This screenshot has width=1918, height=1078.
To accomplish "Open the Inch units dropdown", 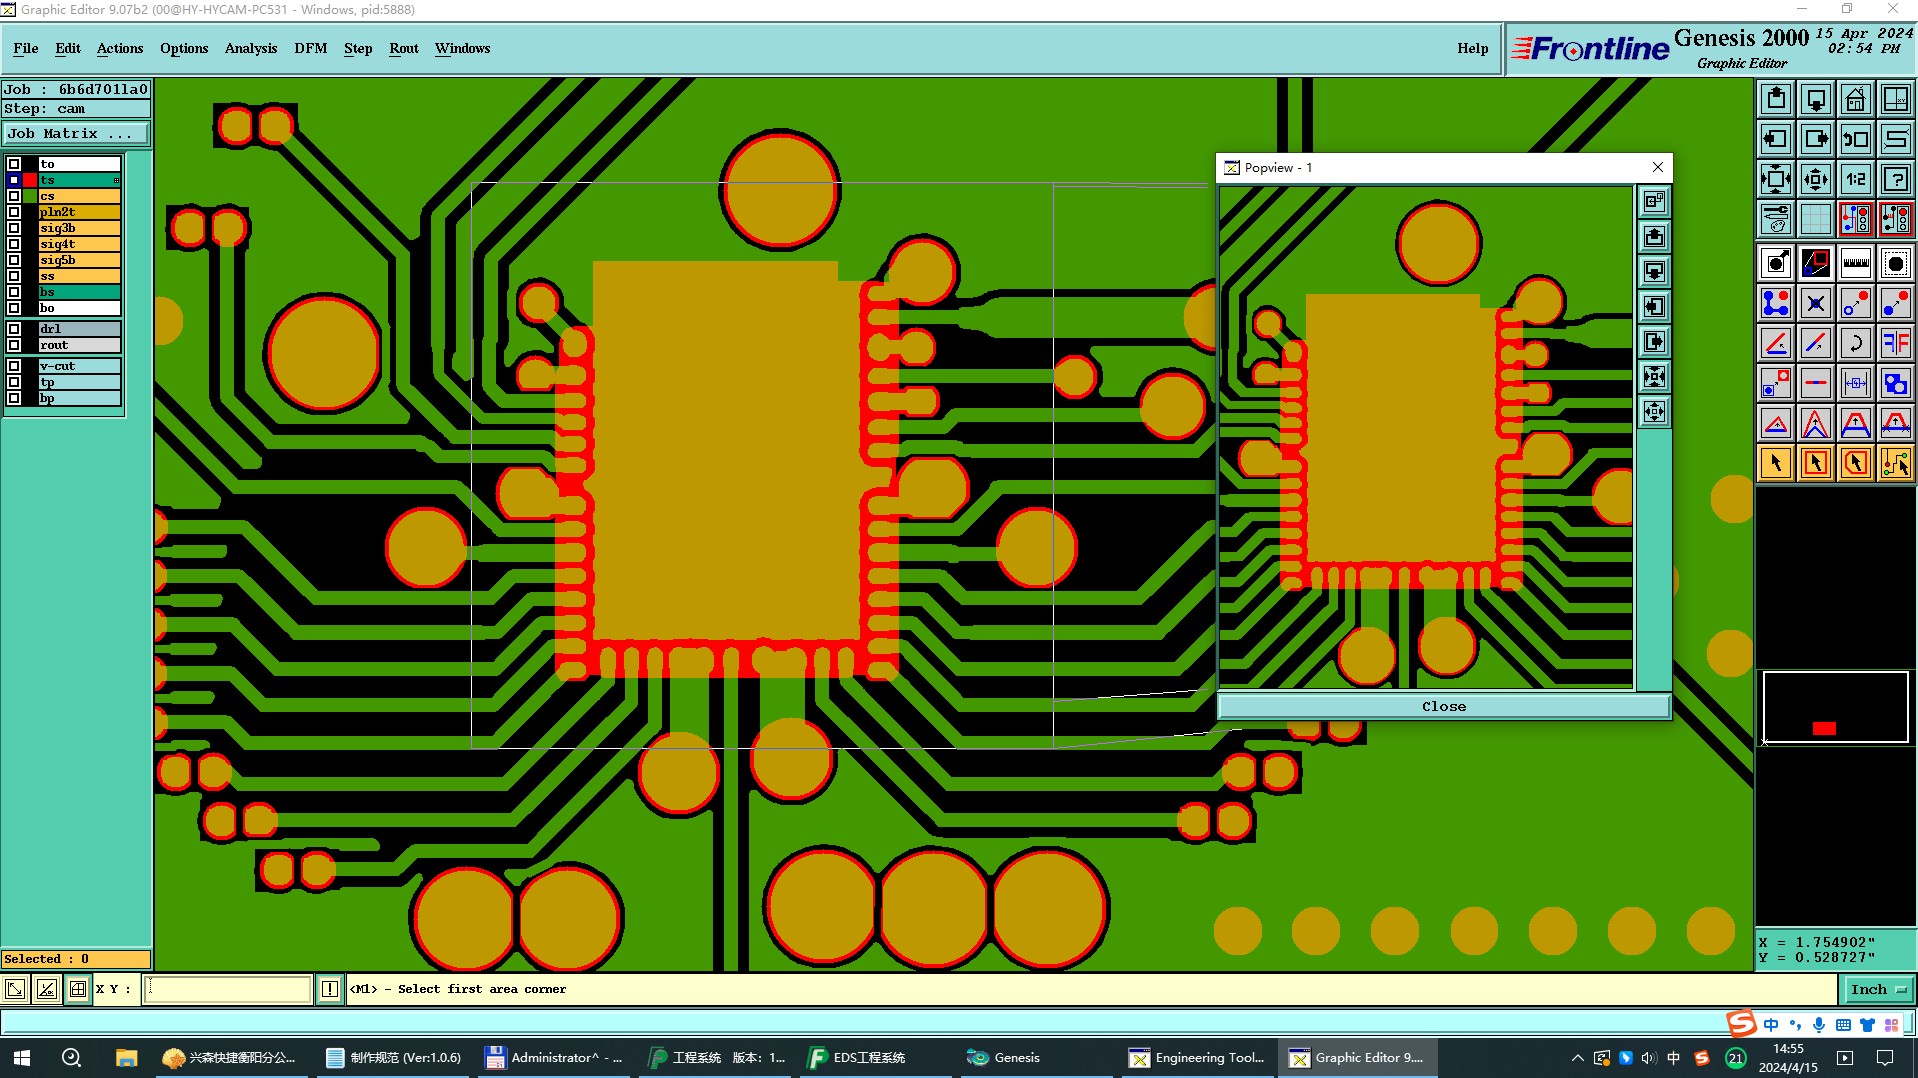I will tap(1878, 989).
